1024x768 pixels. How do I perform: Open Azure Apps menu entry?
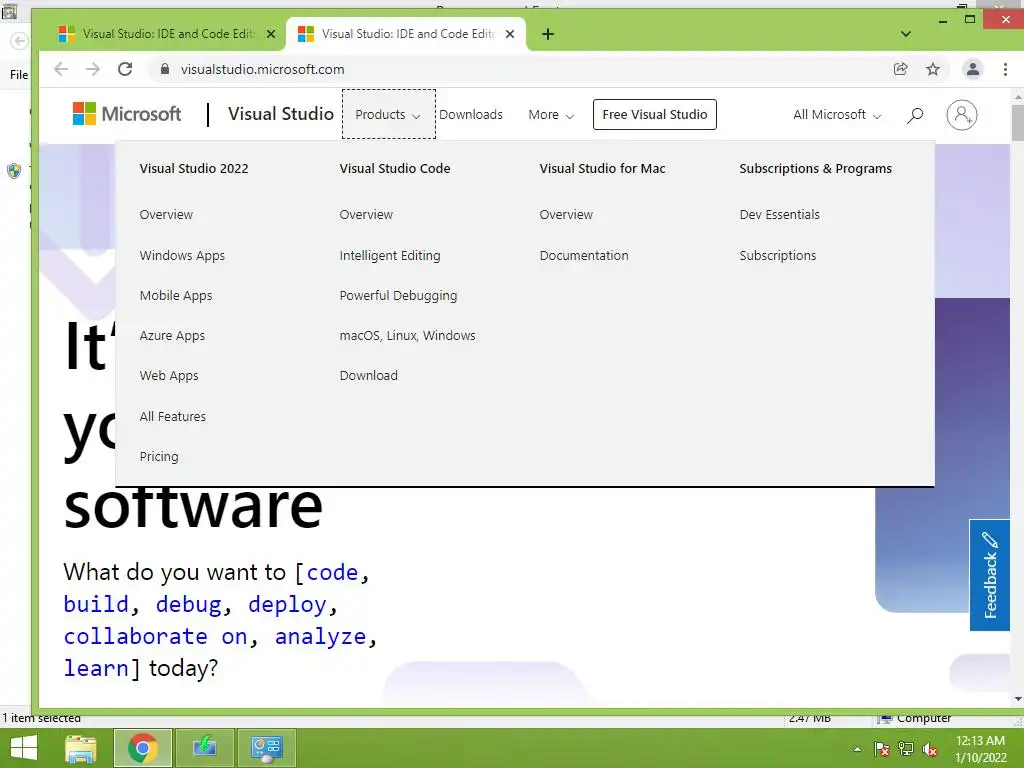pos(172,336)
